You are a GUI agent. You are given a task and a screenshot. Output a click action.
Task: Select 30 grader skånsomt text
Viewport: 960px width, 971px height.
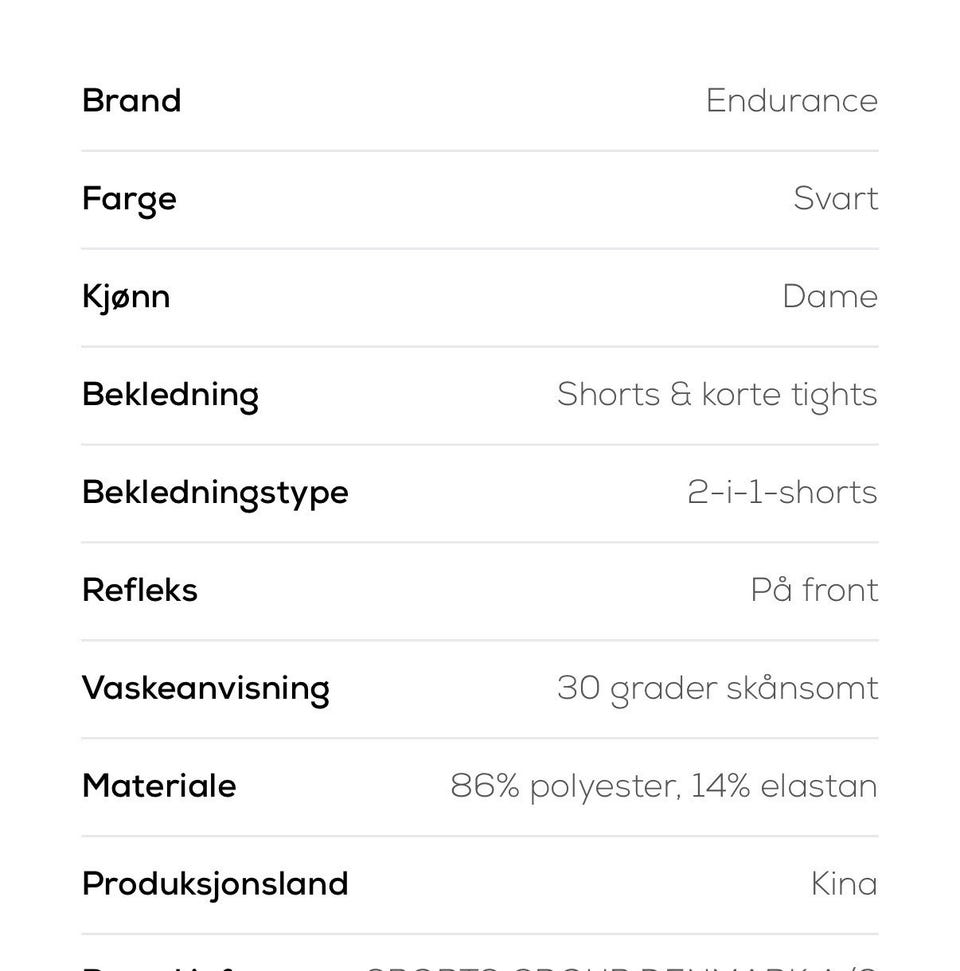click(717, 689)
